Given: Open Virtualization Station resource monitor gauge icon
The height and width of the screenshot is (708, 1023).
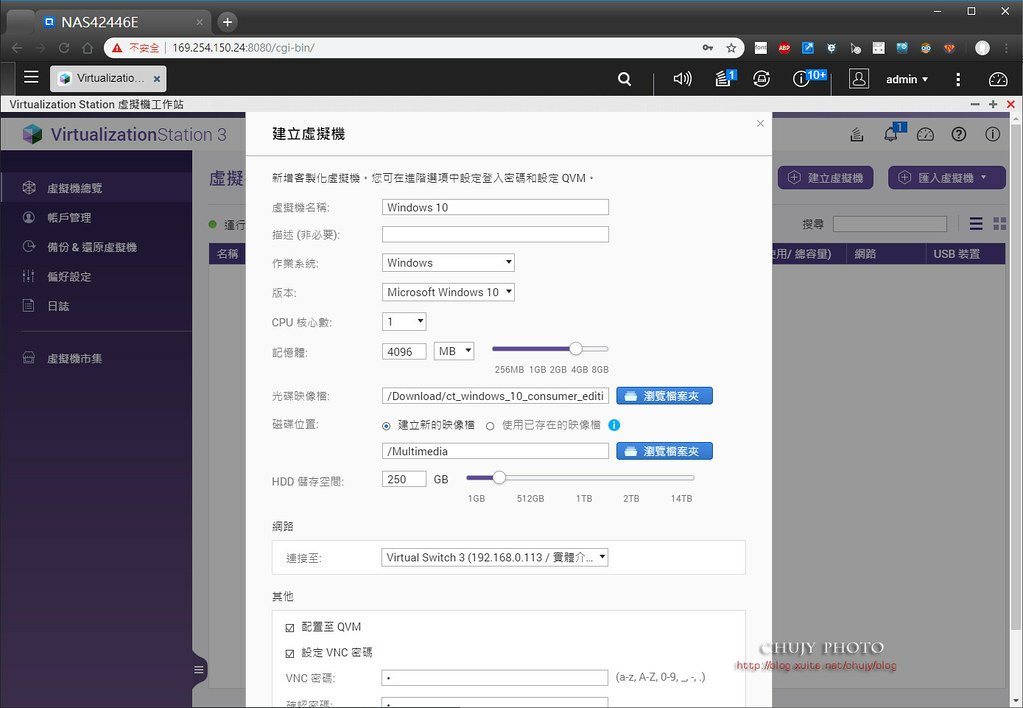Looking at the screenshot, I should pyautogui.click(x=925, y=134).
